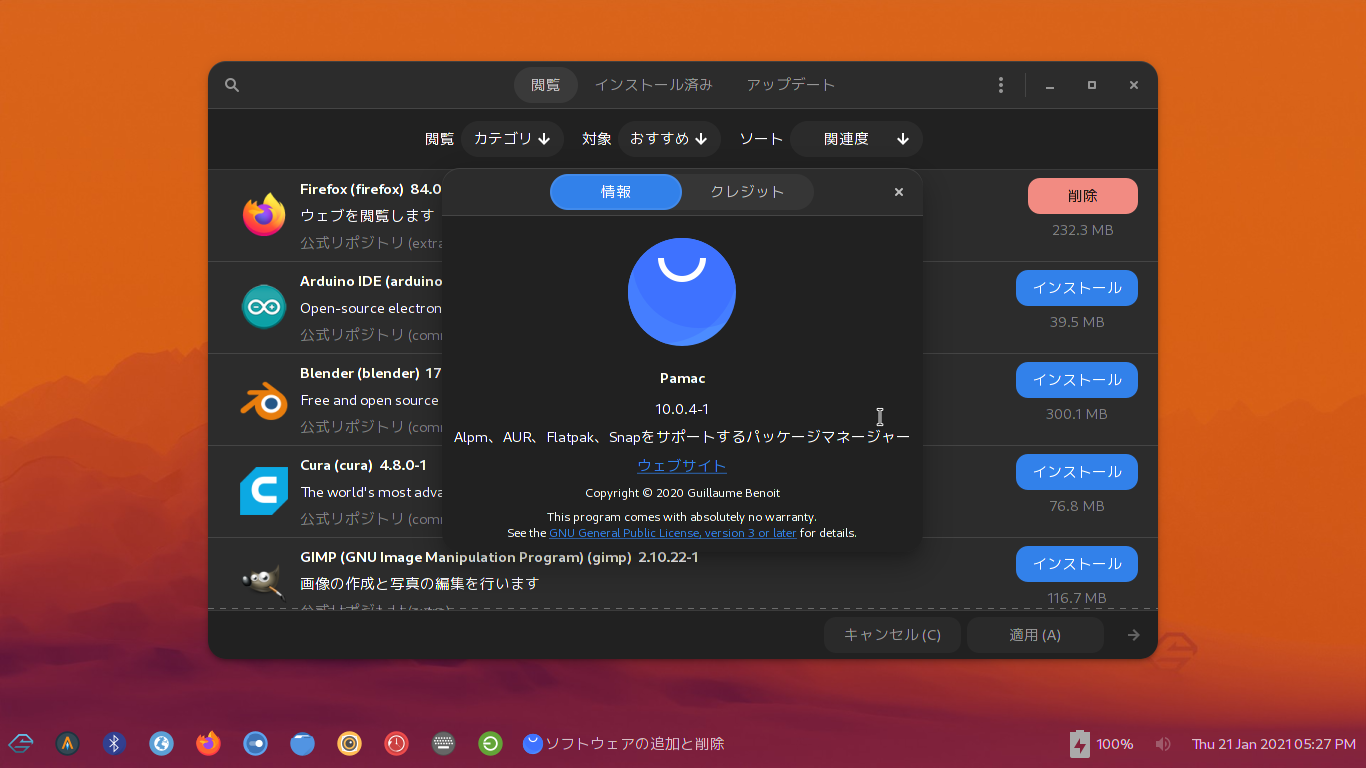The image size is (1366, 768).
Task: Launch the Alacritty terminal from the taskbar
Action: click(x=67, y=743)
